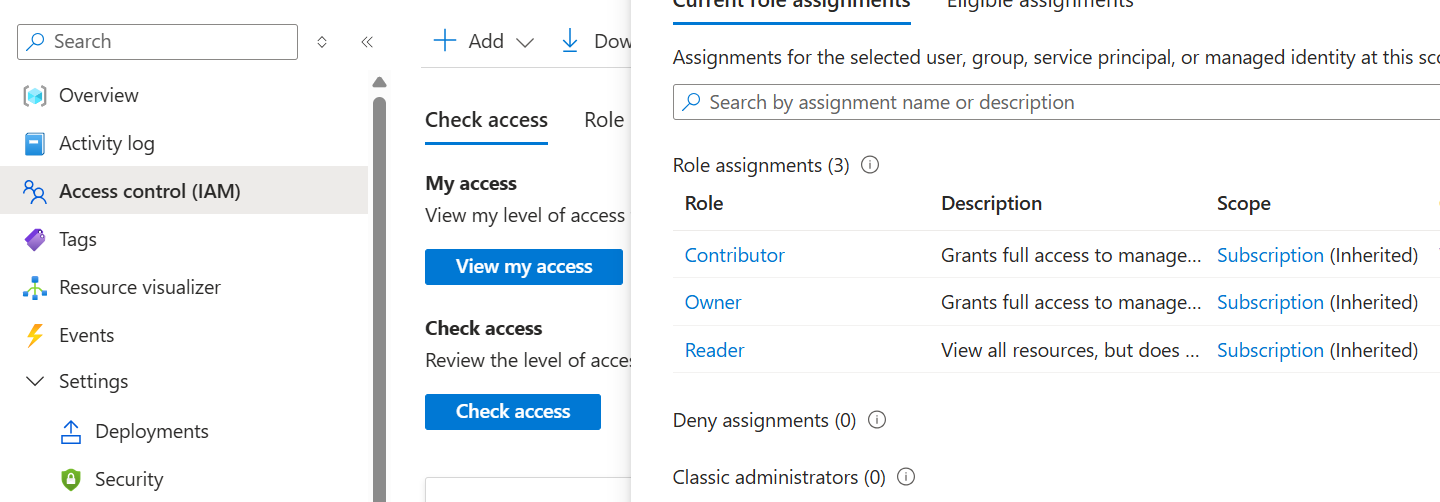Image resolution: width=1440 pixels, height=502 pixels.
Task: Show info for Role assignments count
Action: (x=870, y=165)
